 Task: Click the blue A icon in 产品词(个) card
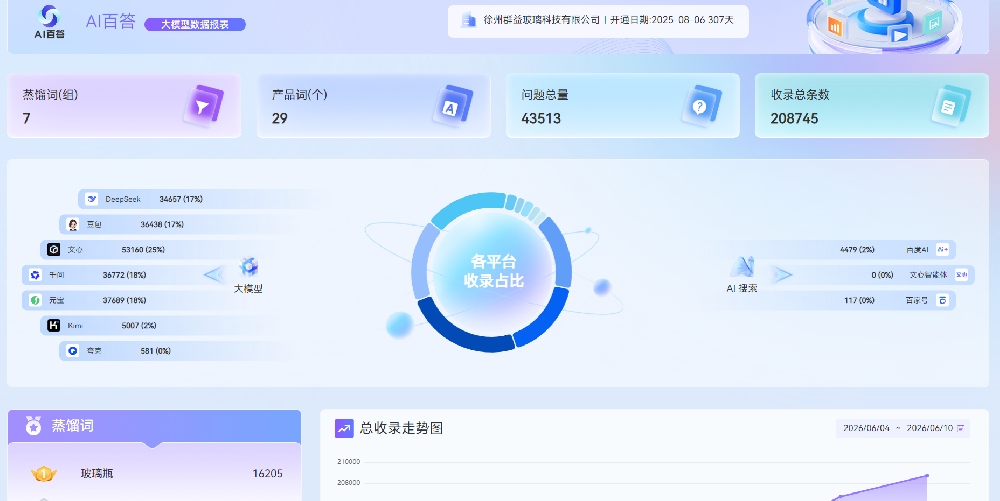tap(452, 106)
